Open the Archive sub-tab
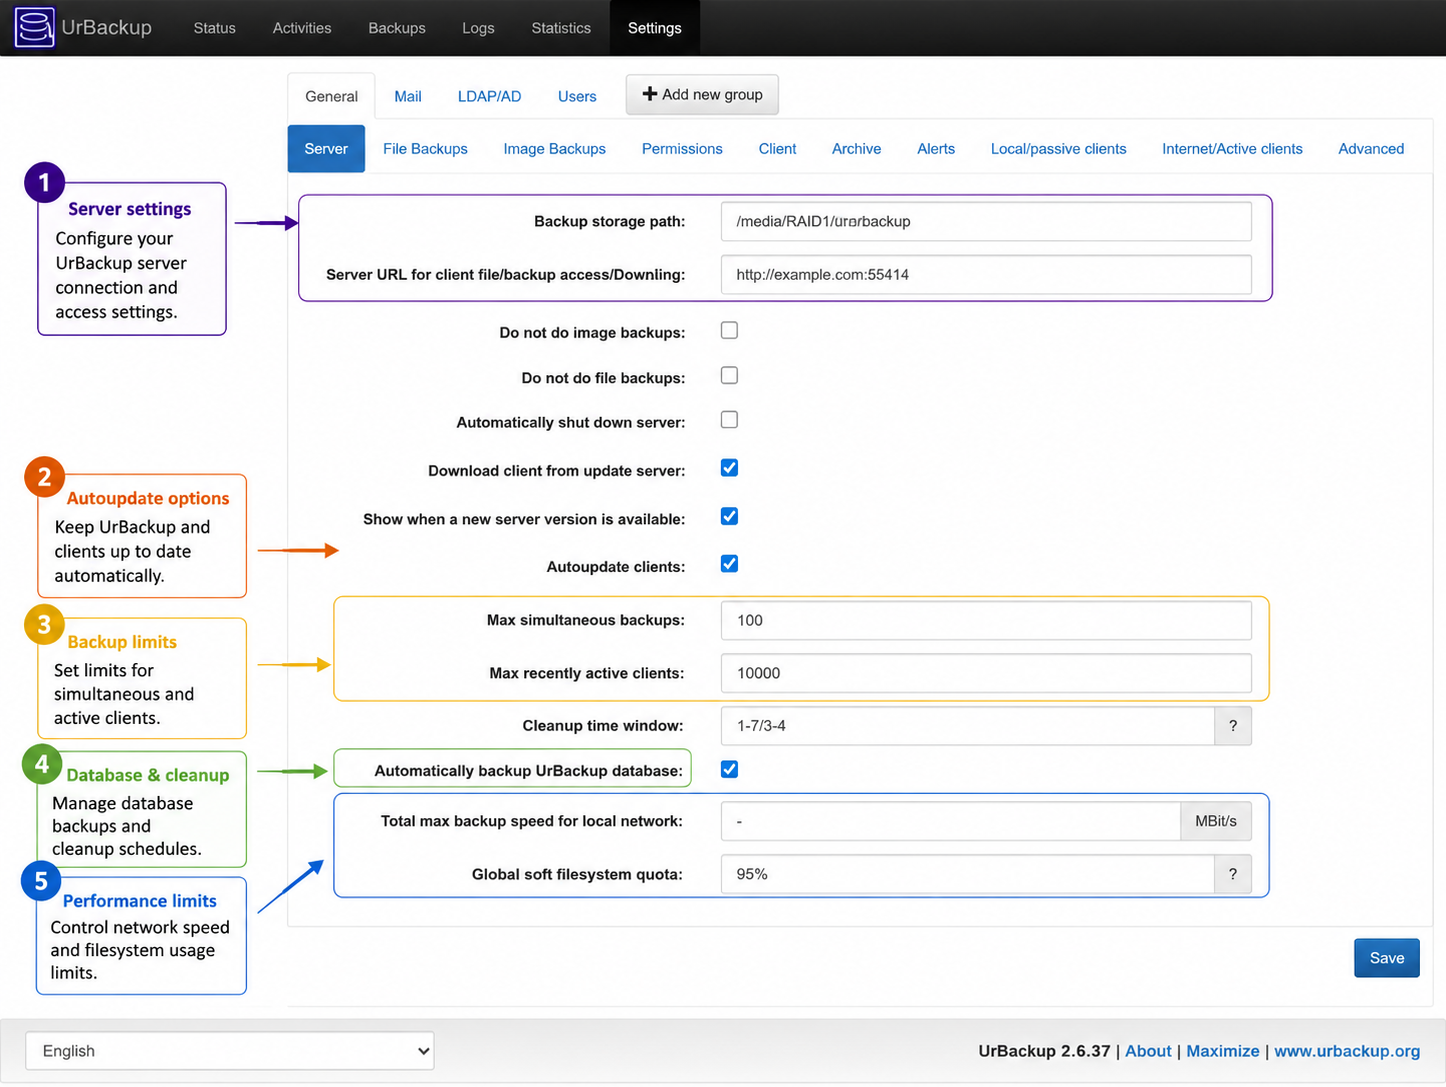Viewport: 1446px width, 1087px height. click(x=856, y=149)
